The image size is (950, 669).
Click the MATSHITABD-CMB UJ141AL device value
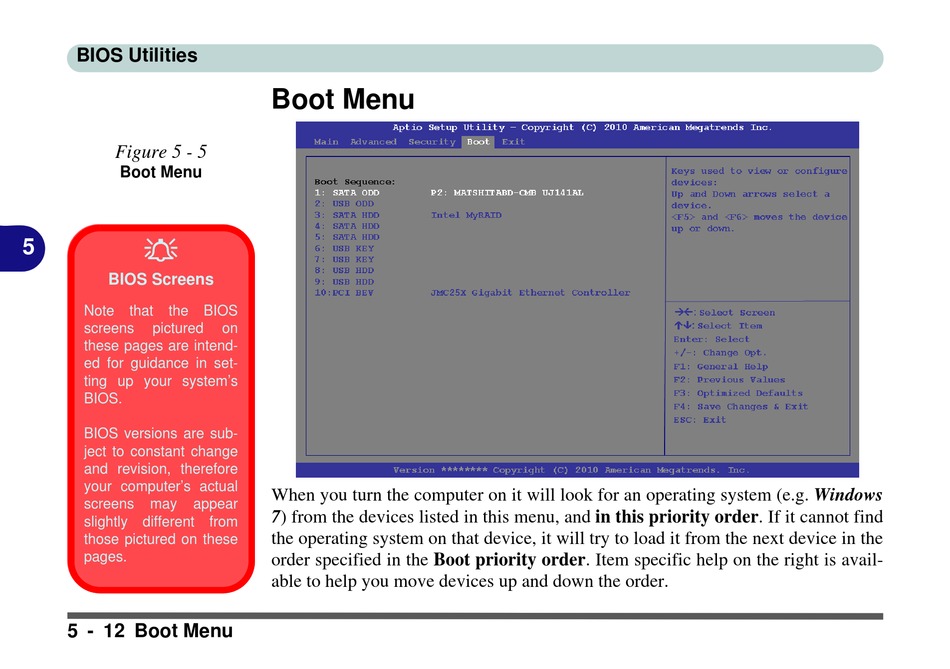click(x=507, y=192)
